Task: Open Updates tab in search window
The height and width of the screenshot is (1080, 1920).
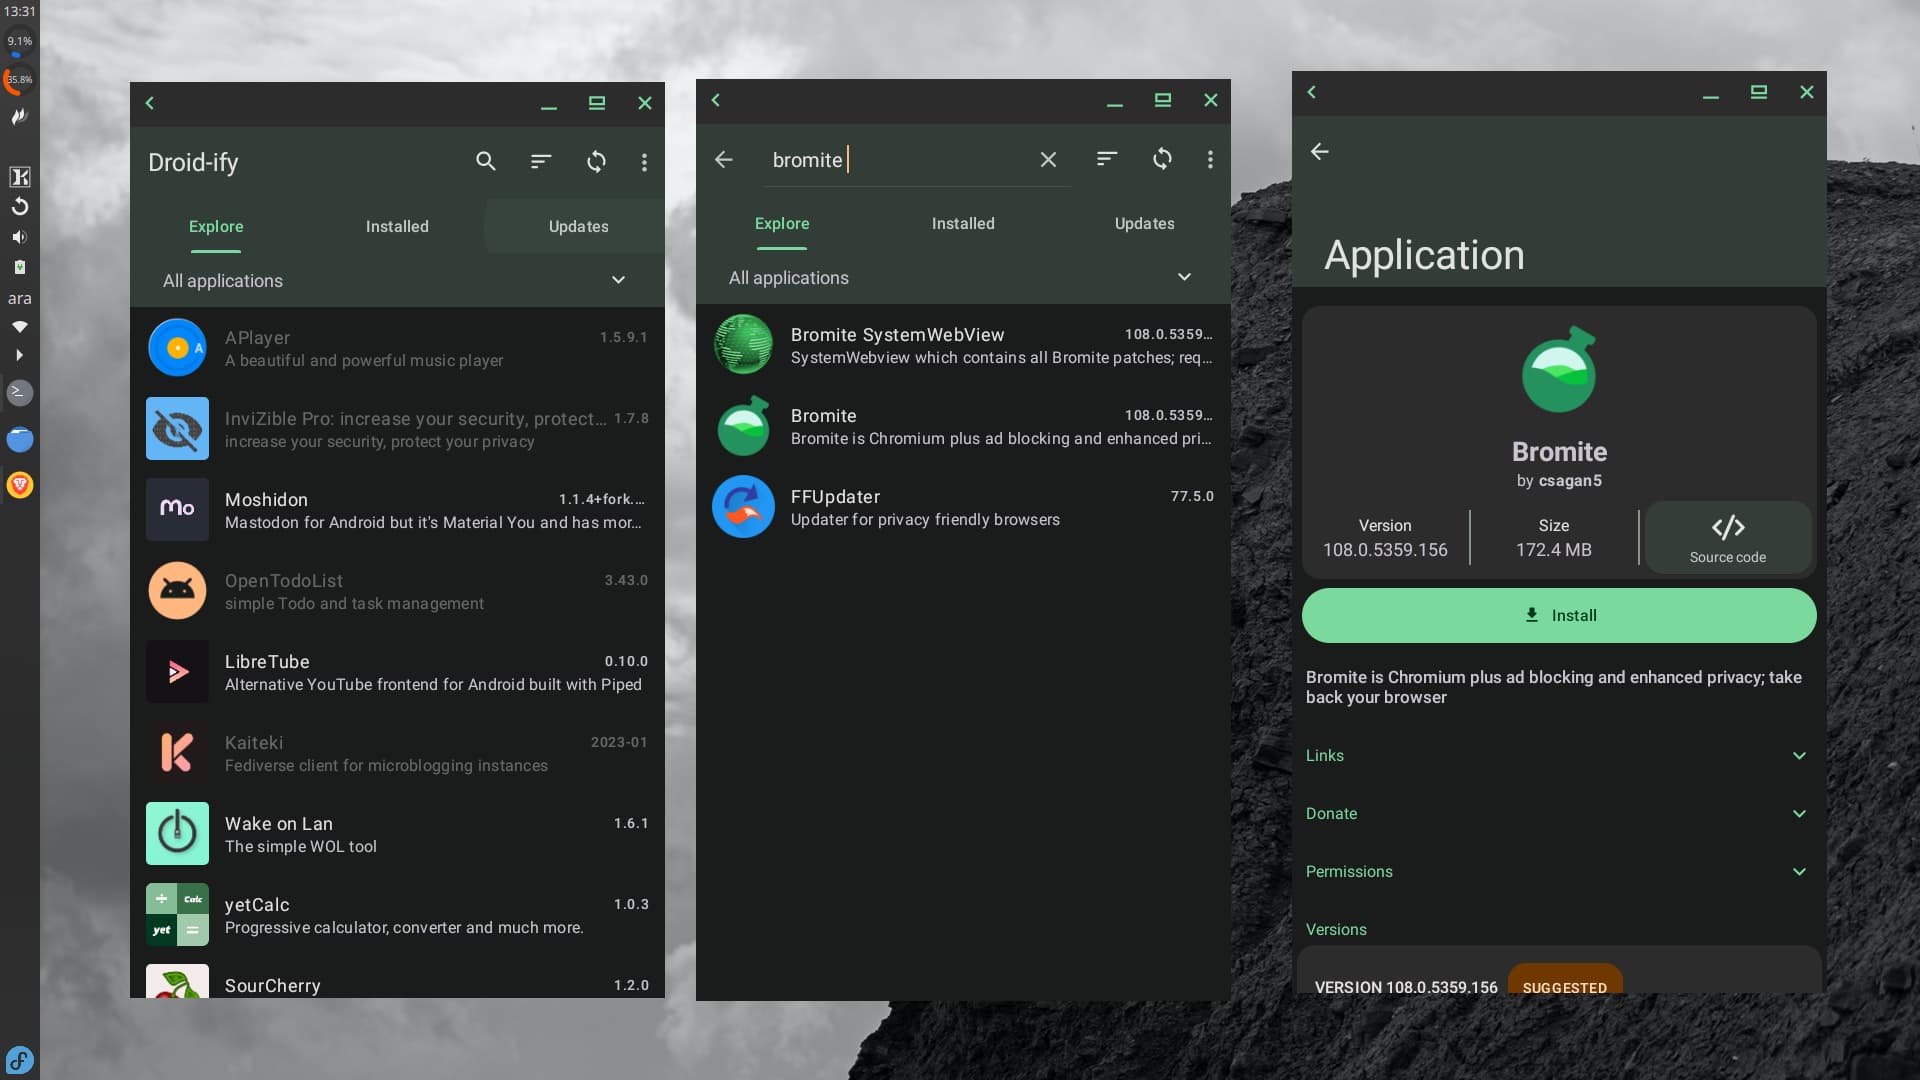Action: click(x=1144, y=224)
